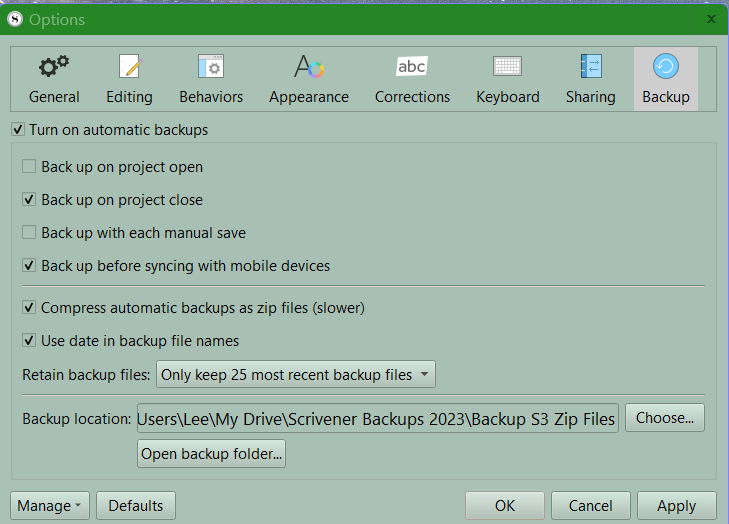Click the Choose... backup location button

point(665,418)
